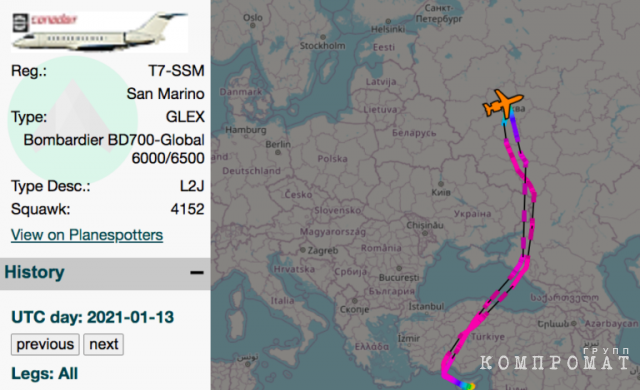Image resolution: width=640 pixels, height=390 pixels.
Task: Select the Legs: All label
Action: coord(44,374)
